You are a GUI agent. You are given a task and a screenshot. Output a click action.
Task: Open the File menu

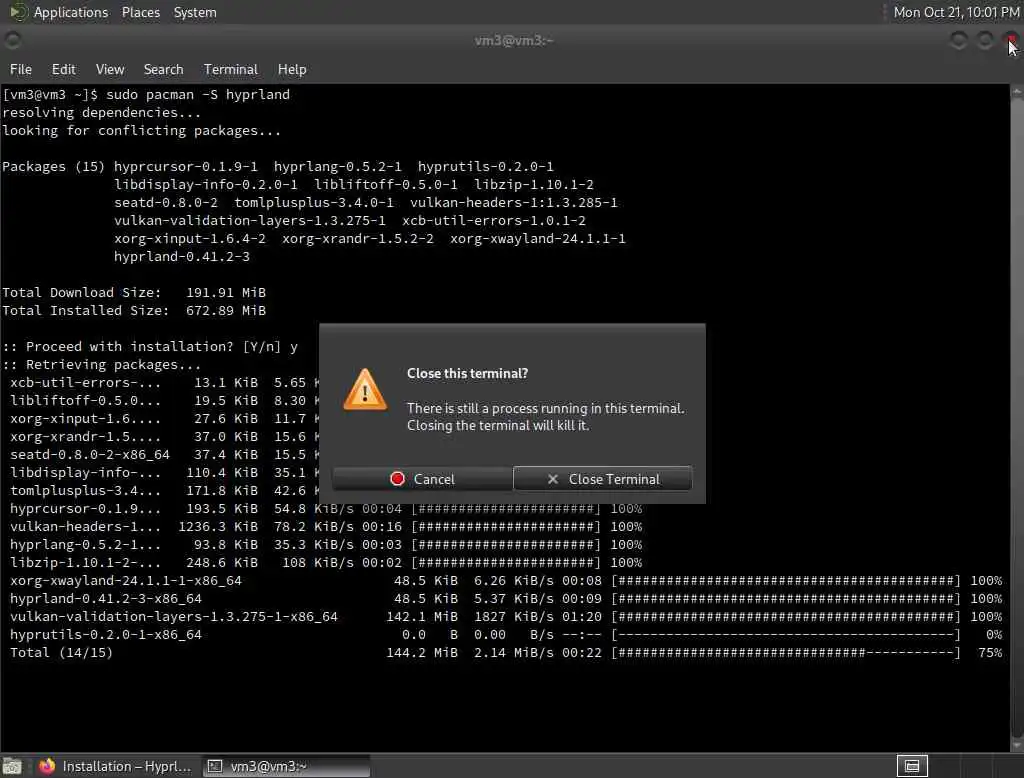pos(21,69)
